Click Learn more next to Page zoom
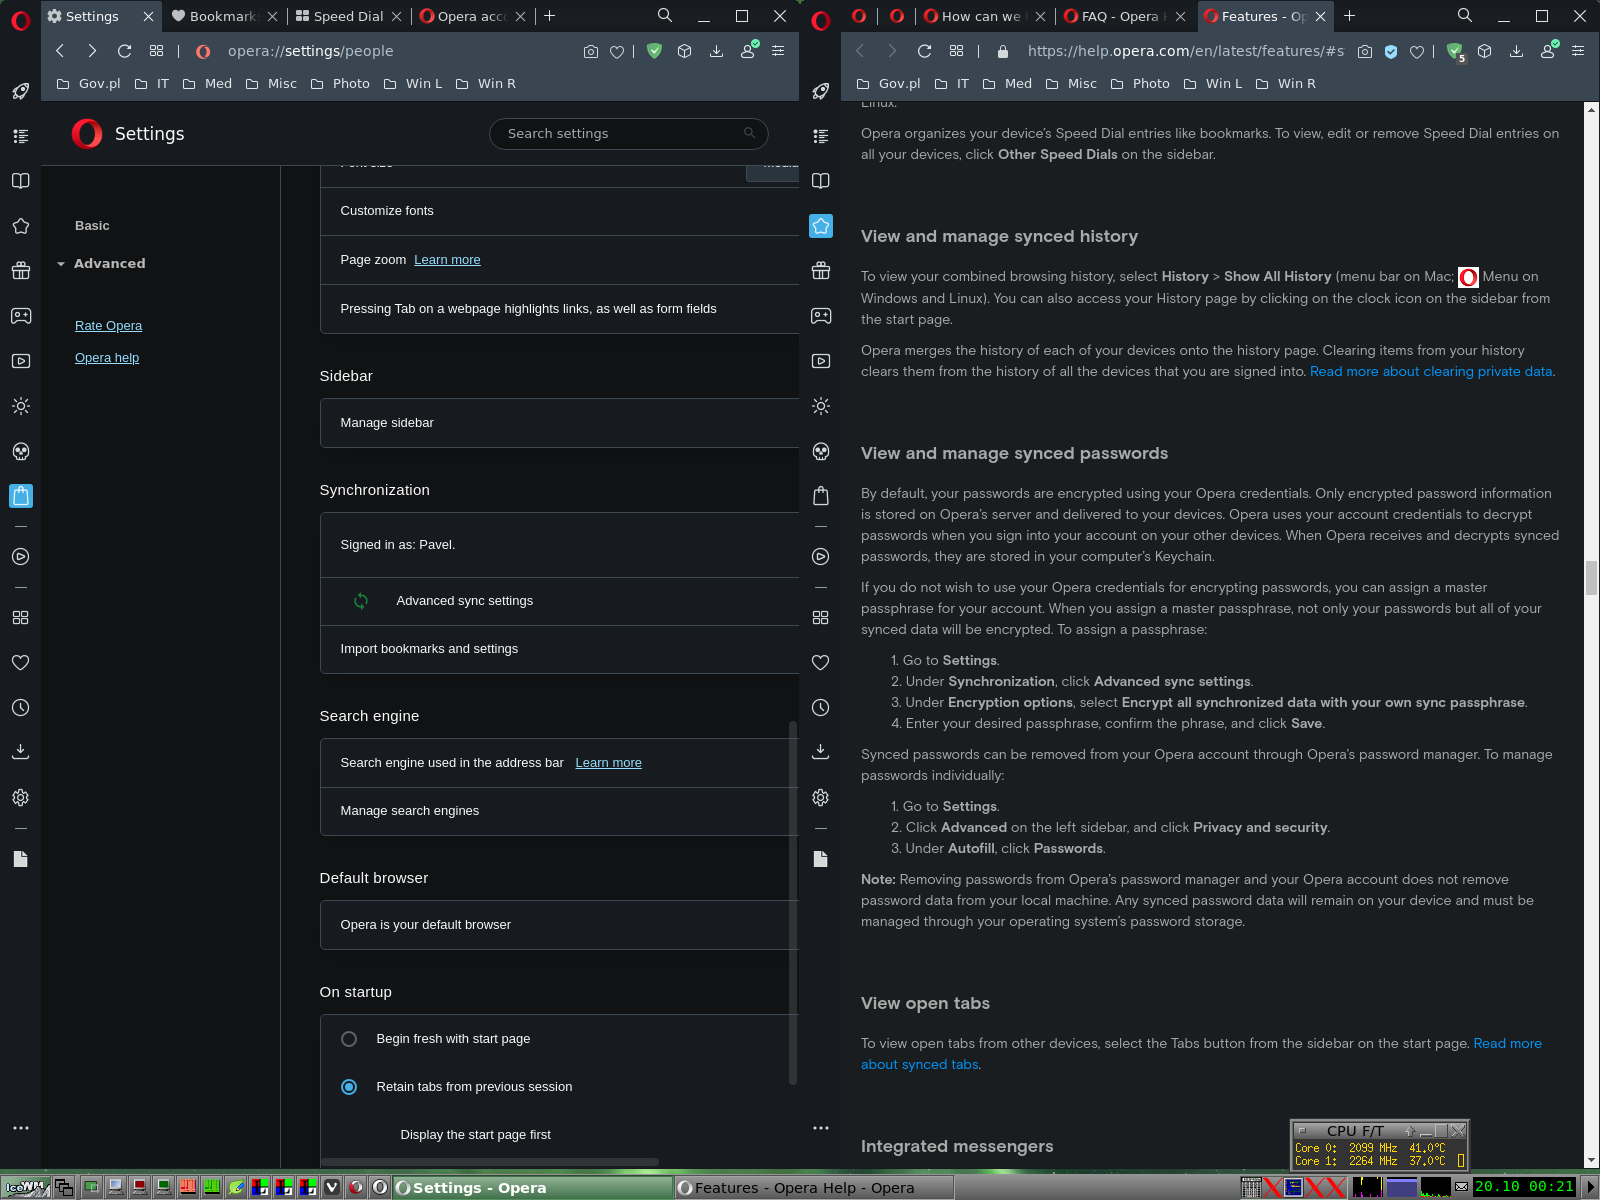This screenshot has width=1600, height=1200. [447, 260]
